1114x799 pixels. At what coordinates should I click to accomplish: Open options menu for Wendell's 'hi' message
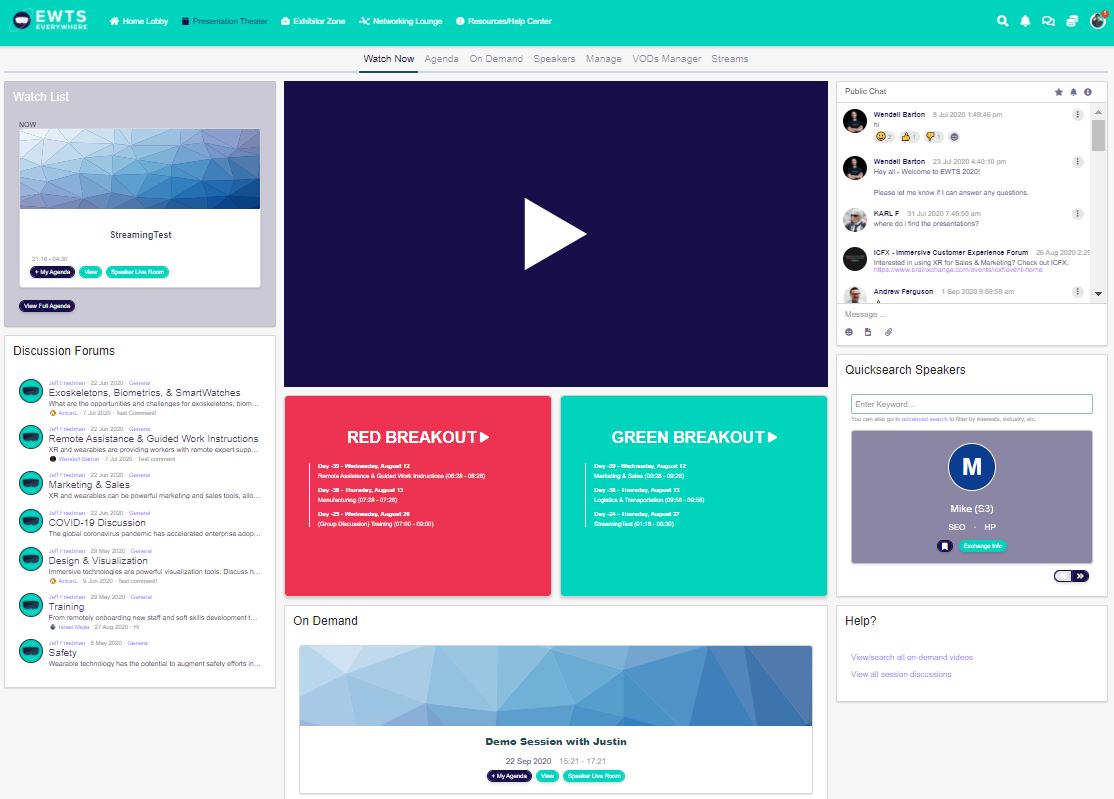1077,114
